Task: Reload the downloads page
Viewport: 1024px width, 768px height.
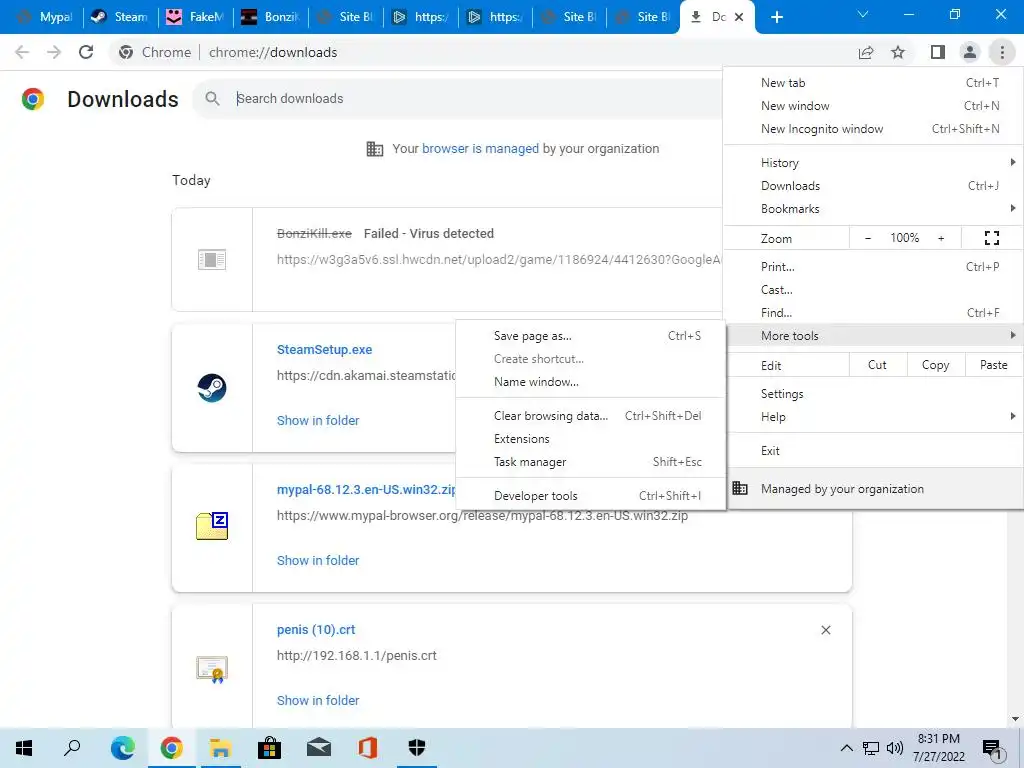Action: [86, 52]
